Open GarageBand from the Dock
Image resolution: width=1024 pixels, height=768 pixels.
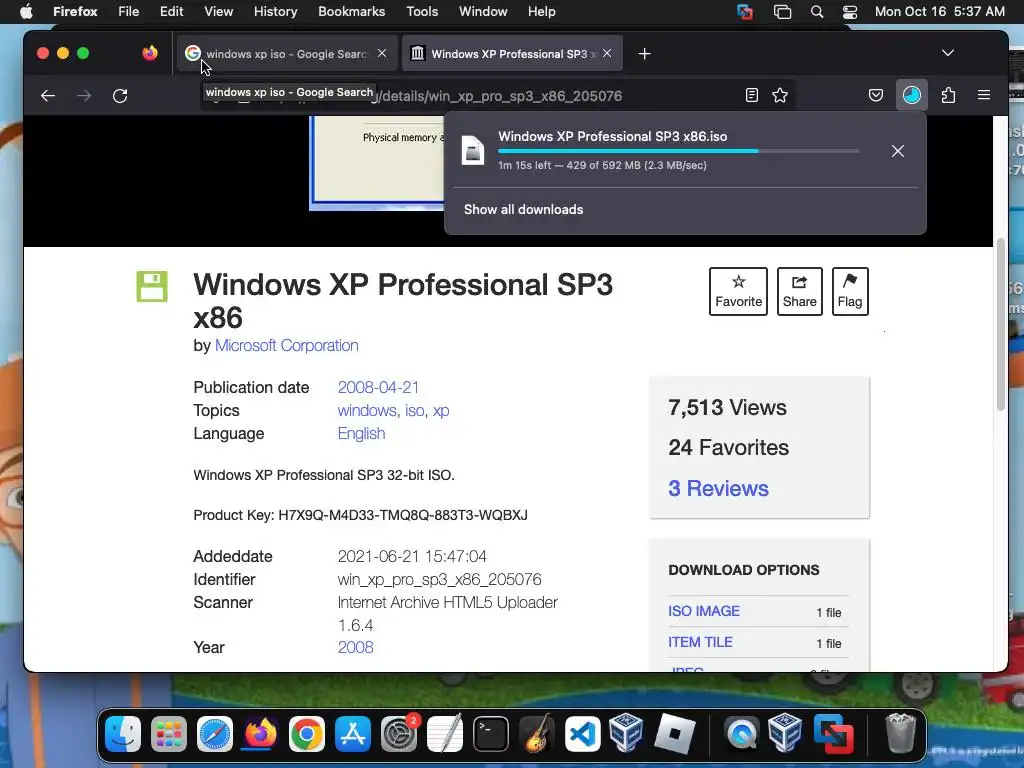(x=537, y=734)
